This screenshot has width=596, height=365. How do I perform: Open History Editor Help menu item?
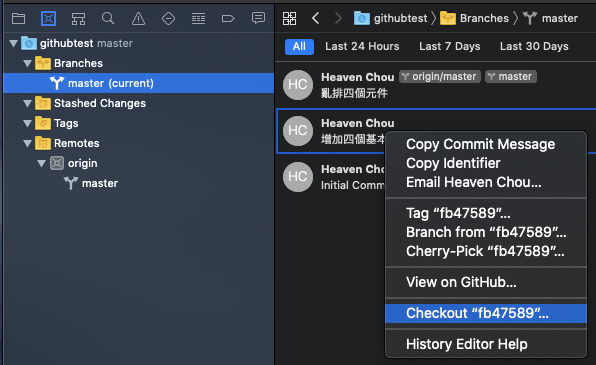coord(486,344)
